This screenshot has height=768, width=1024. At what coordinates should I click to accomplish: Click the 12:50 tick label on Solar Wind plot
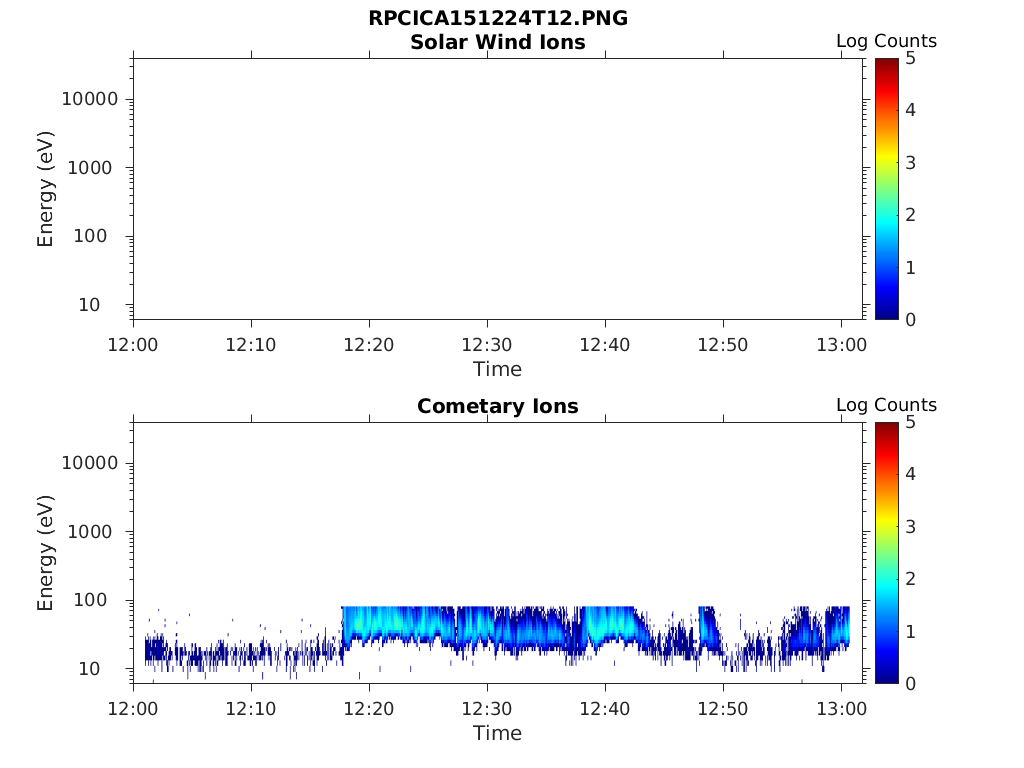coord(723,345)
